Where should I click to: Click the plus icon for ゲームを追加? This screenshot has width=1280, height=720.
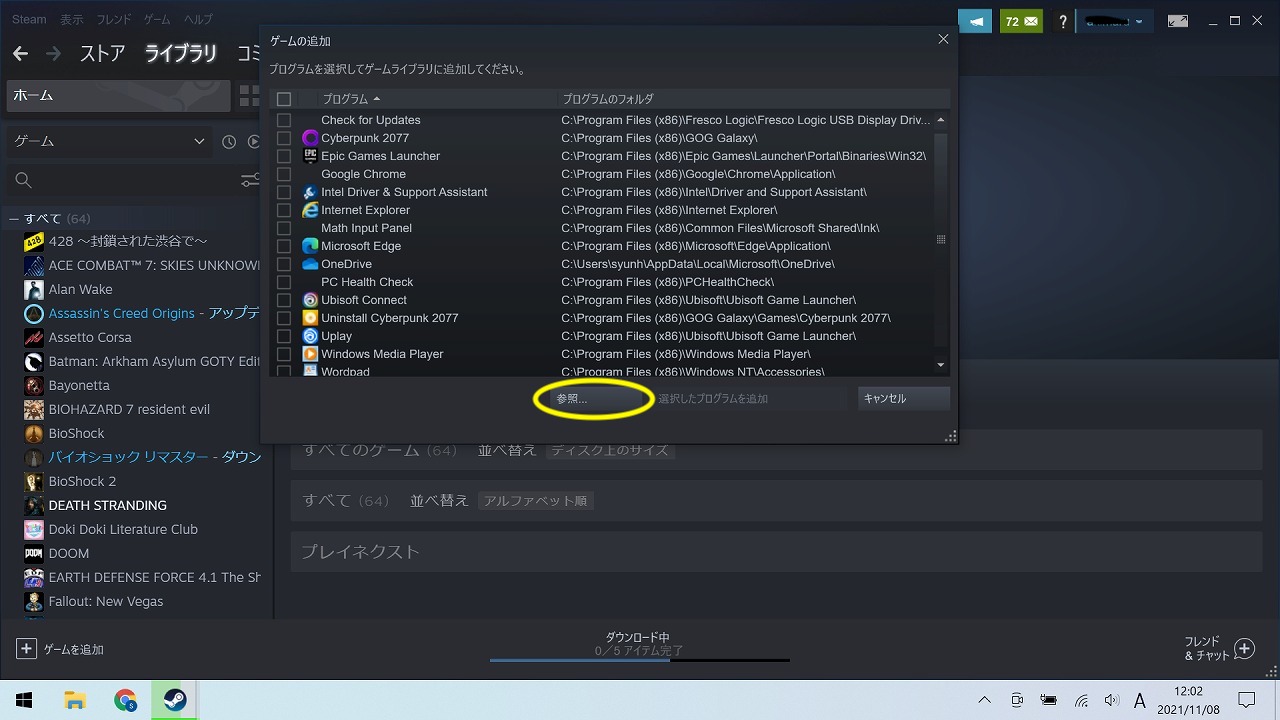click(26, 649)
